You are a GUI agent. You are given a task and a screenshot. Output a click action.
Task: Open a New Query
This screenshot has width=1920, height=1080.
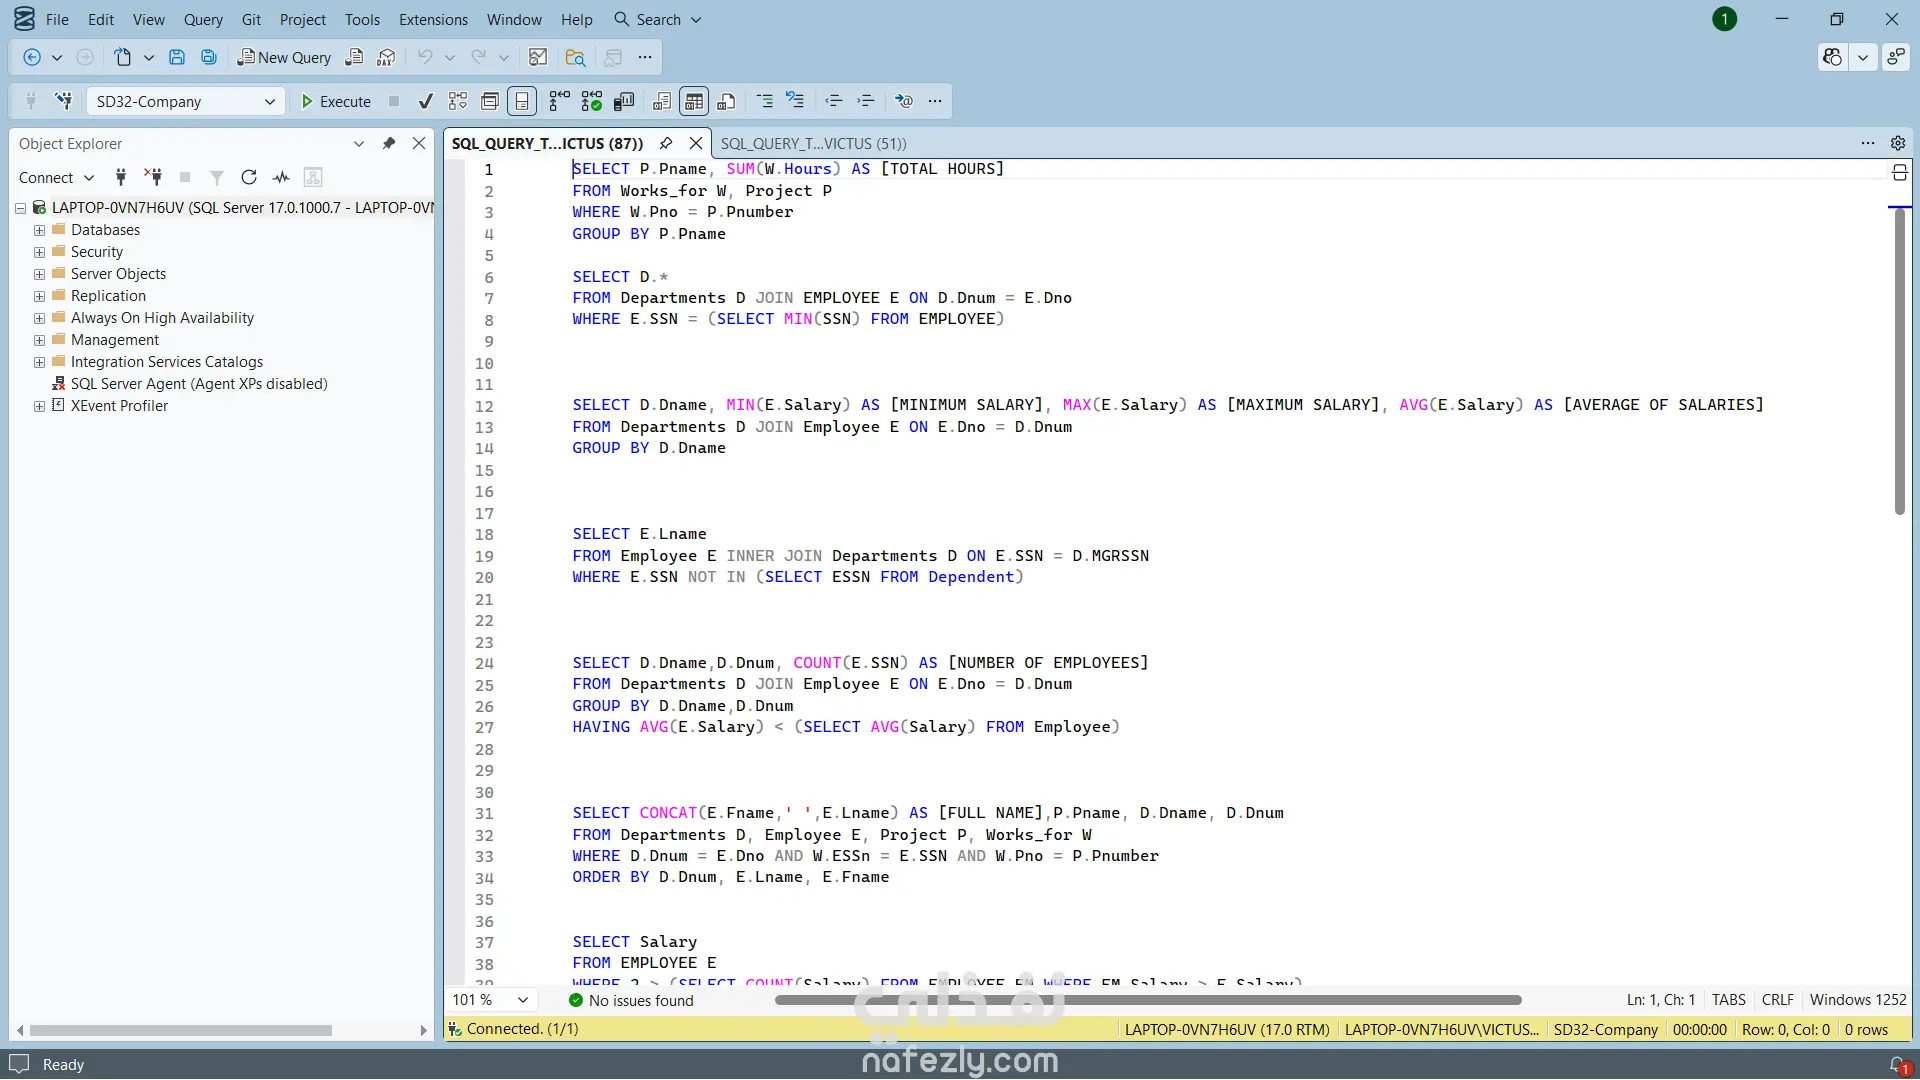coord(284,58)
